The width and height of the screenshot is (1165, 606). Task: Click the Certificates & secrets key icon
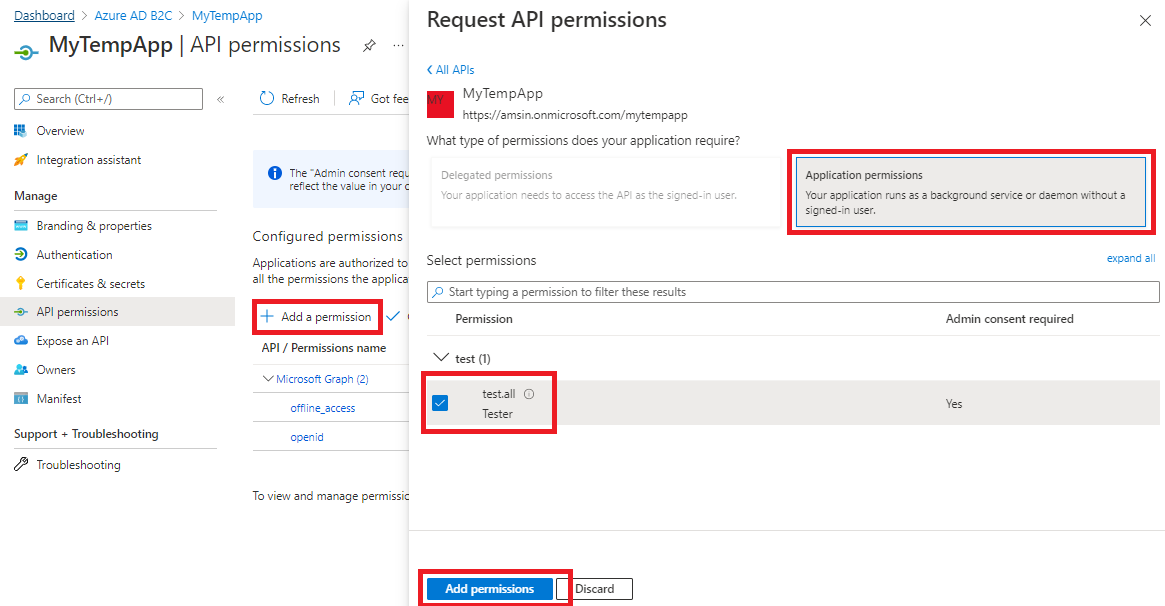coord(20,284)
